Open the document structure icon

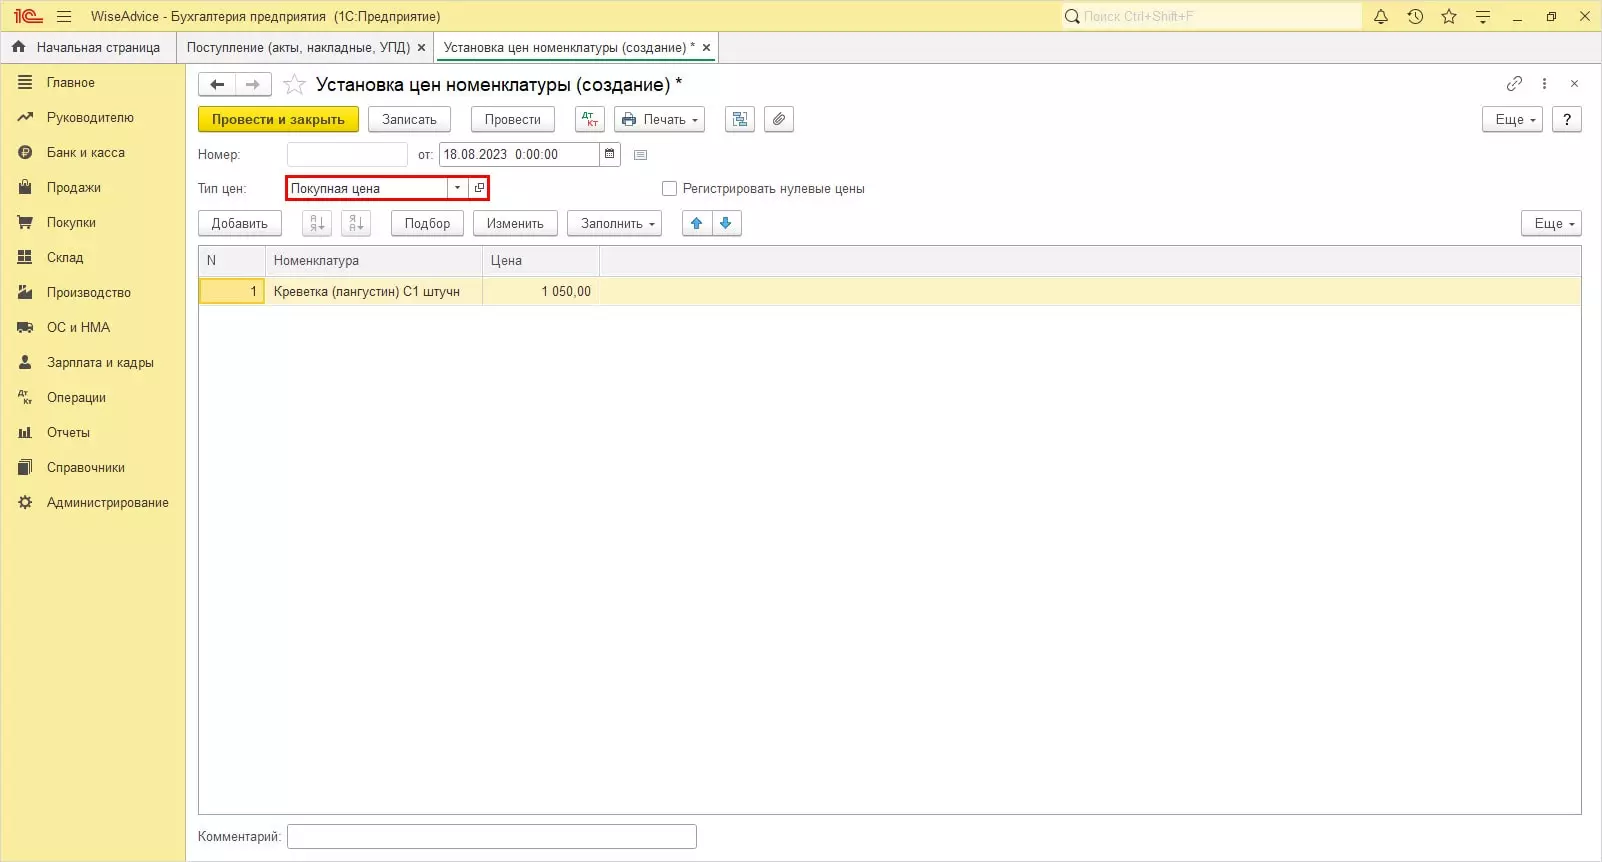pyautogui.click(x=740, y=120)
